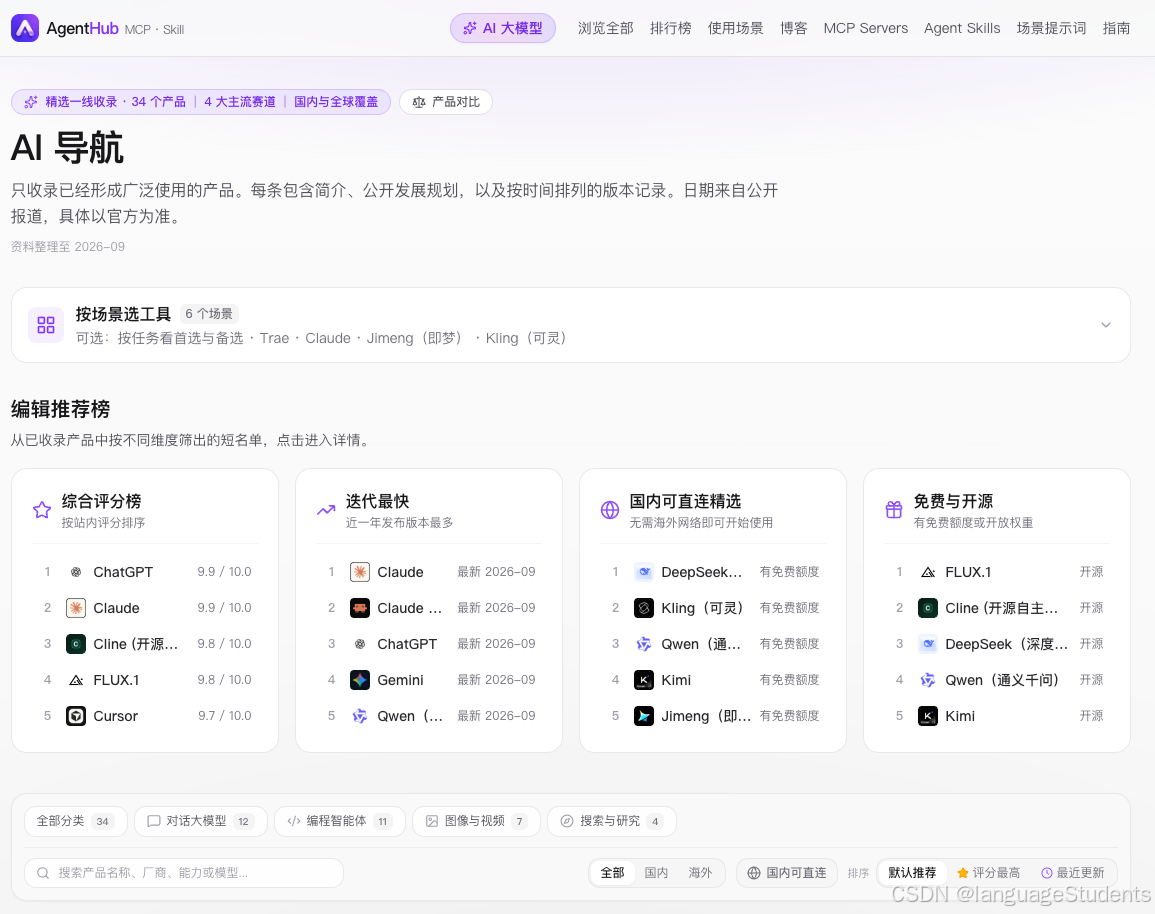Select the 全部 region filter
This screenshot has width=1155, height=914.
(612, 873)
